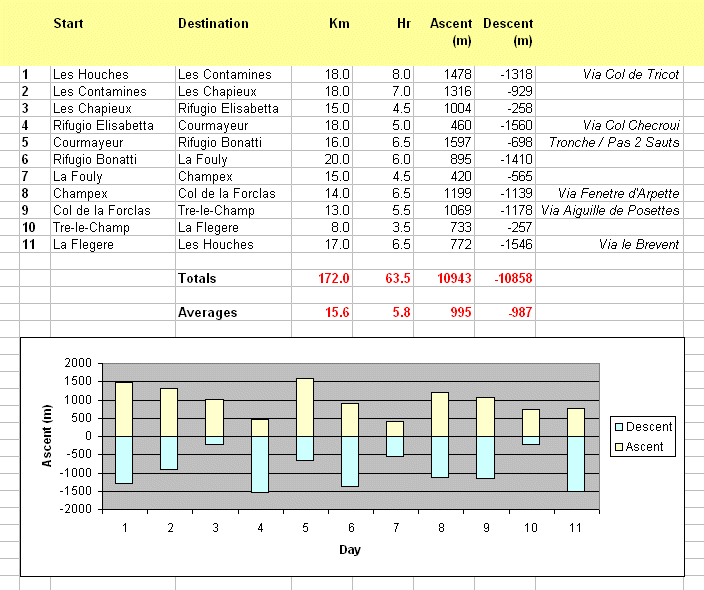704x590 pixels.
Task: Click the Descent legend color swatch
Action: (x=618, y=427)
